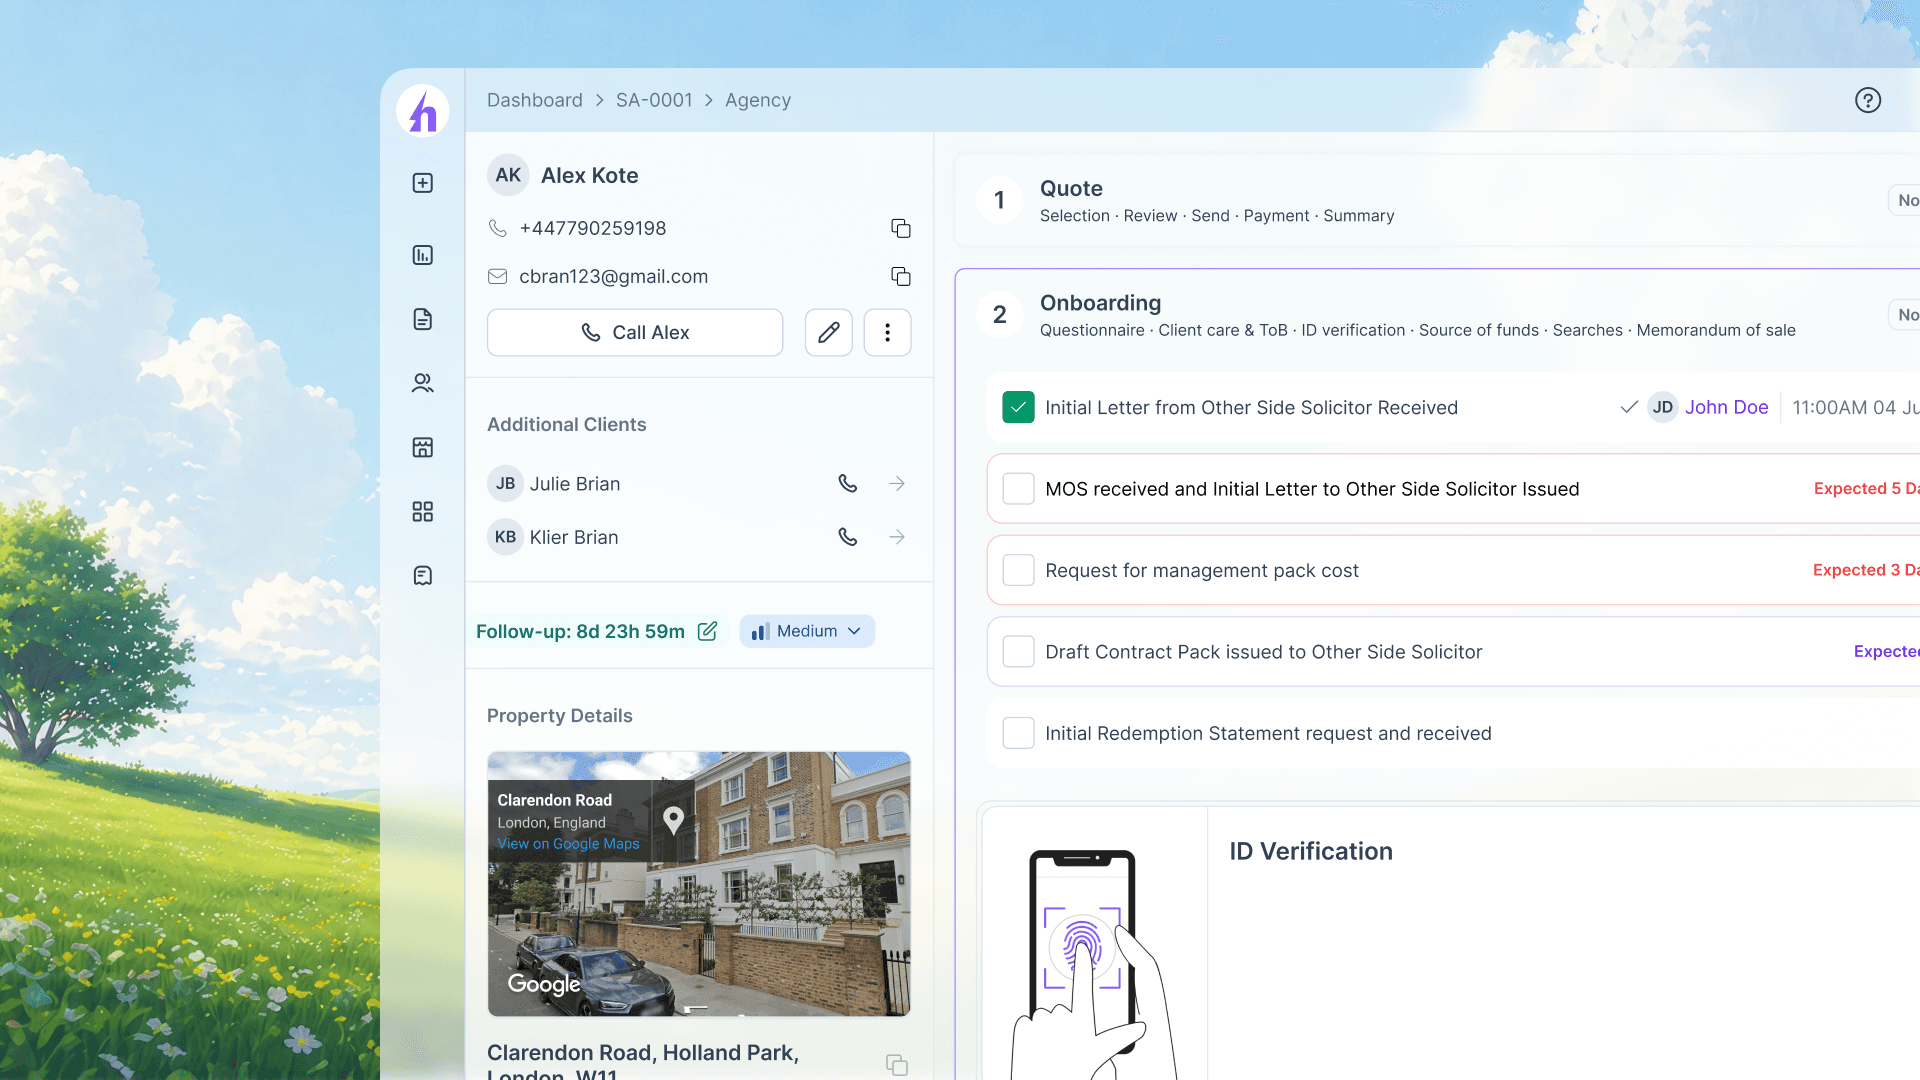
Task: Open the help question mark icon
Action: (1868, 100)
